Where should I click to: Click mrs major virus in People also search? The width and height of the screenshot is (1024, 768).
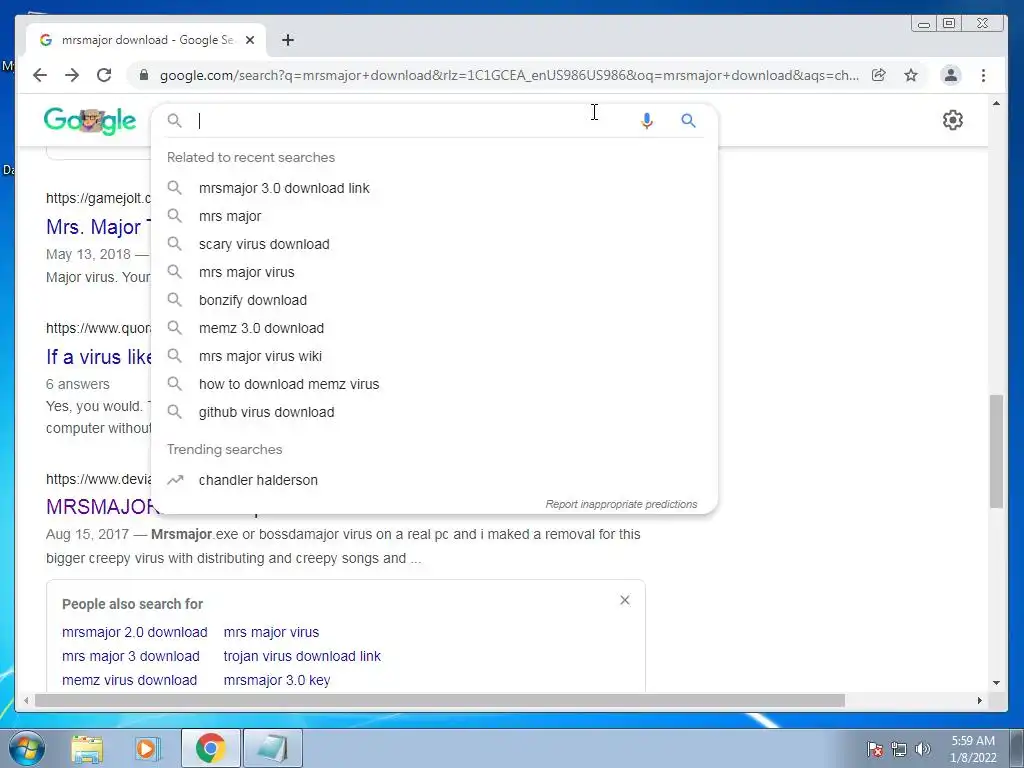click(x=271, y=632)
